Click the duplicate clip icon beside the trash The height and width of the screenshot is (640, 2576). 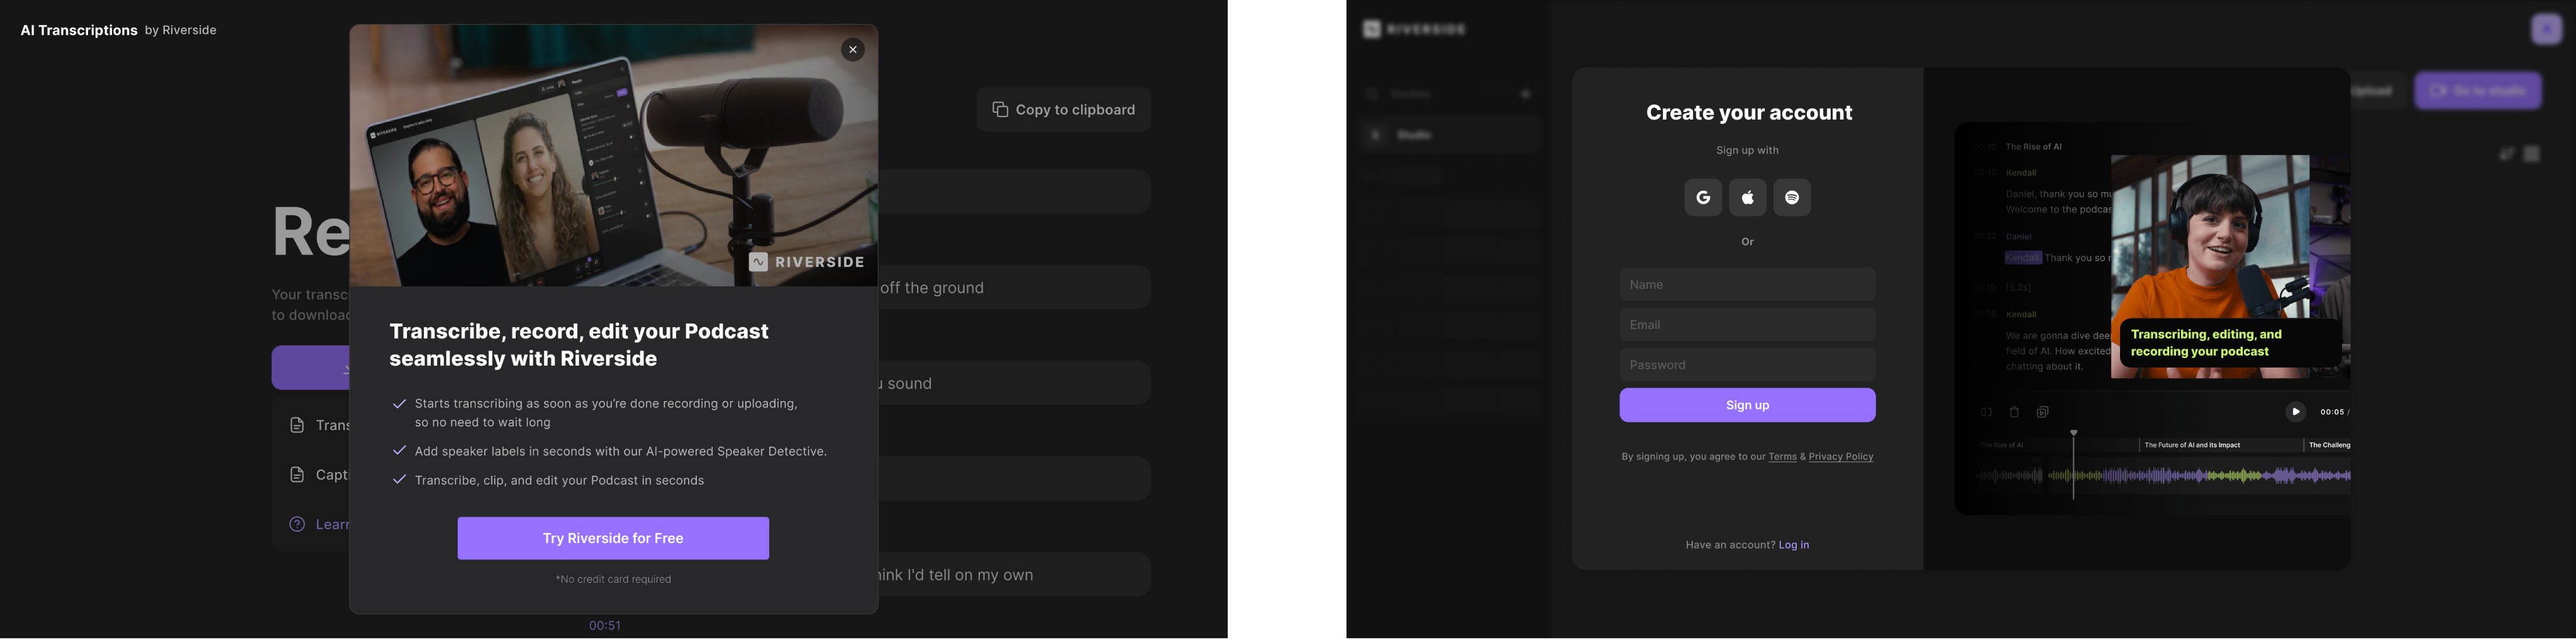click(x=2042, y=412)
